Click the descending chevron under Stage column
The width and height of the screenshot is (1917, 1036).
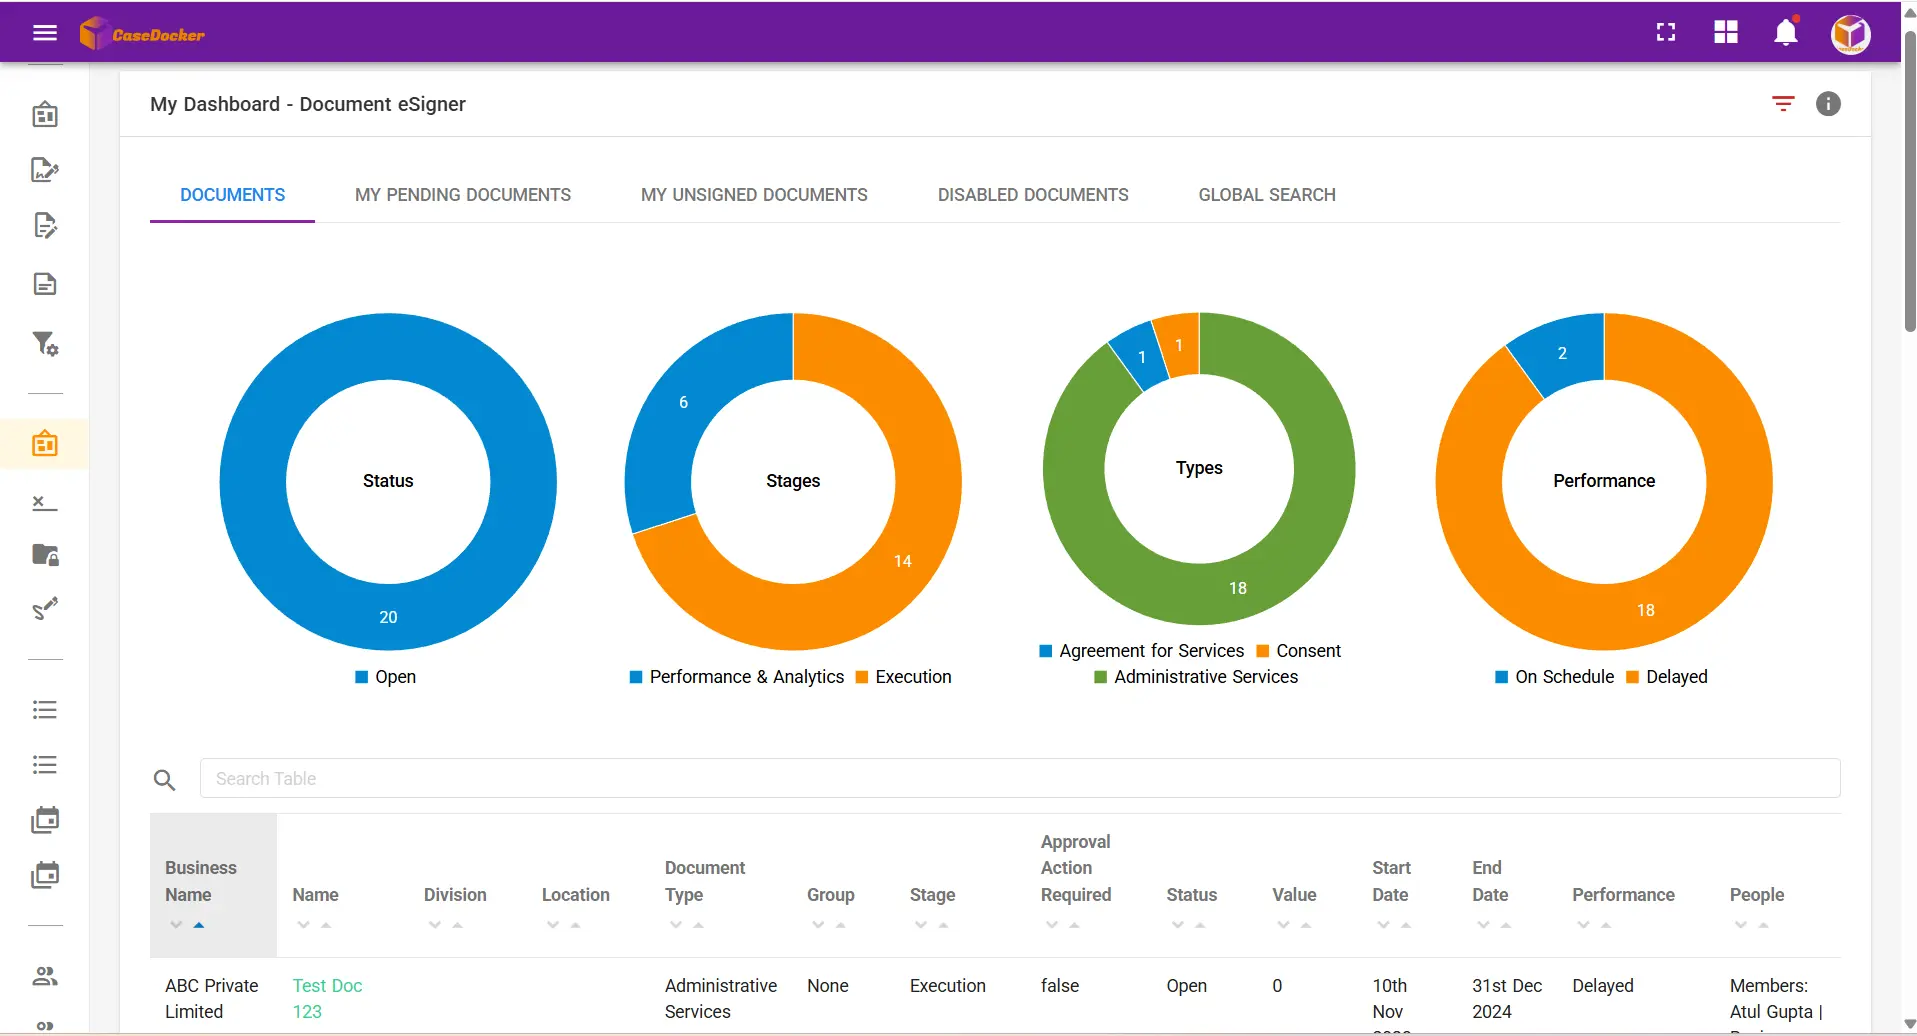pyautogui.click(x=921, y=925)
